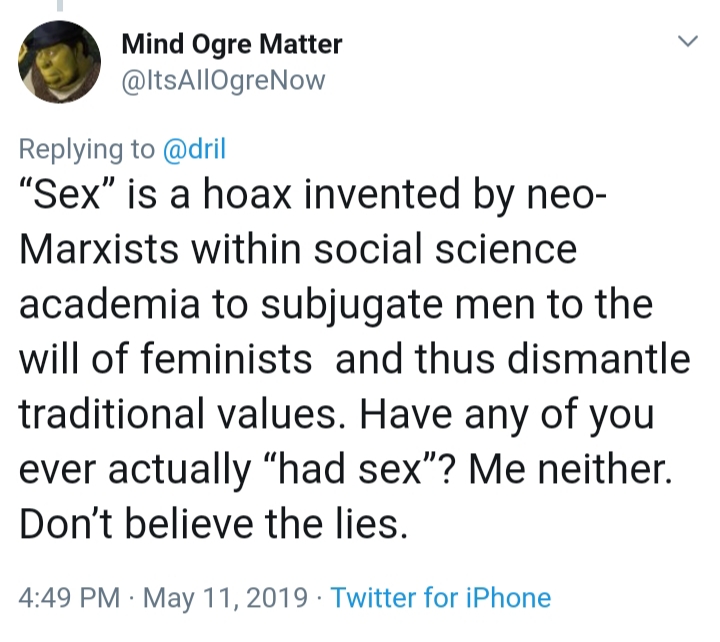Visit the @ItsAllOgreNow handle

[x=222, y=81]
